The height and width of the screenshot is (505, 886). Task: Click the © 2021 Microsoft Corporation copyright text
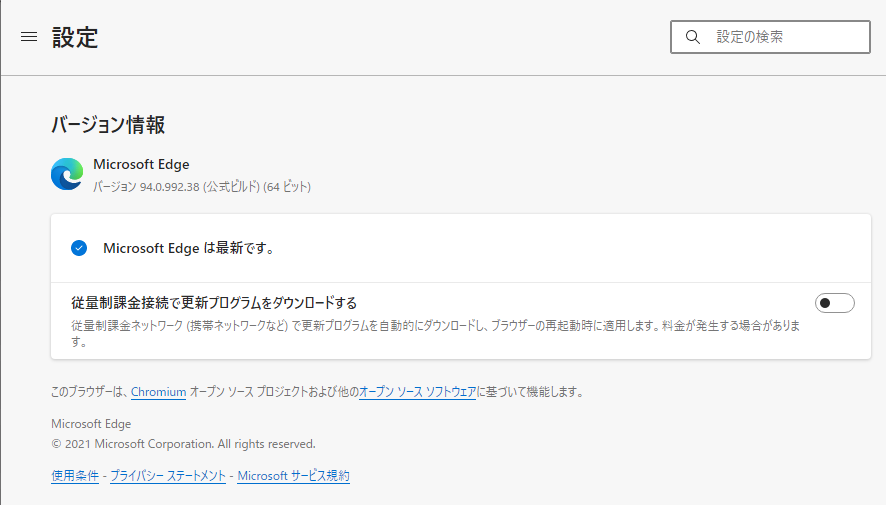point(183,444)
